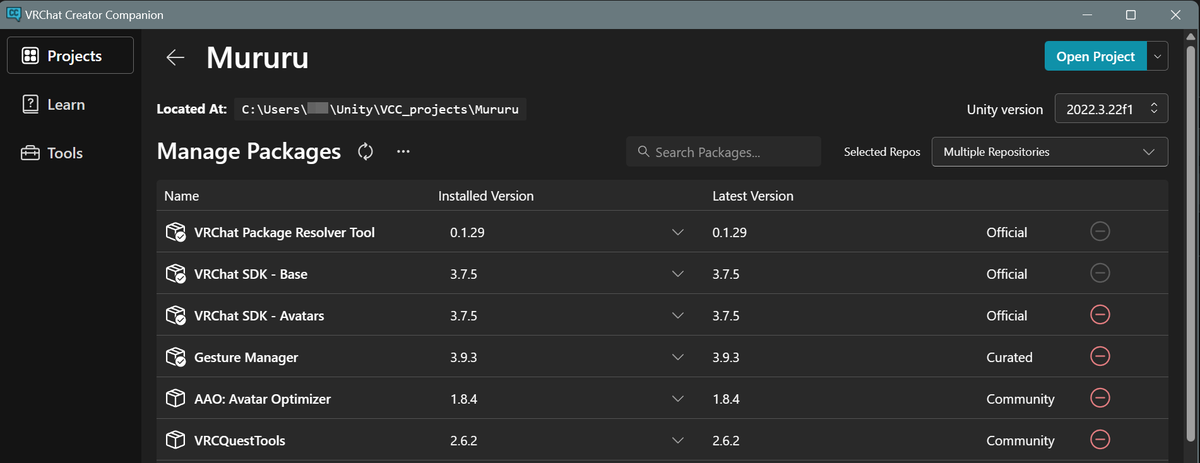The height and width of the screenshot is (463, 1200).
Task: Open the three-dots Manage Packages menu
Action: click(x=403, y=152)
